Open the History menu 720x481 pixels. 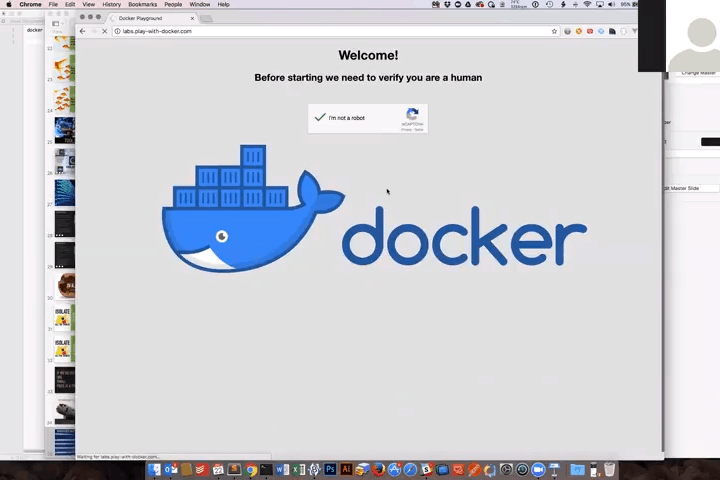coord(111,4)
